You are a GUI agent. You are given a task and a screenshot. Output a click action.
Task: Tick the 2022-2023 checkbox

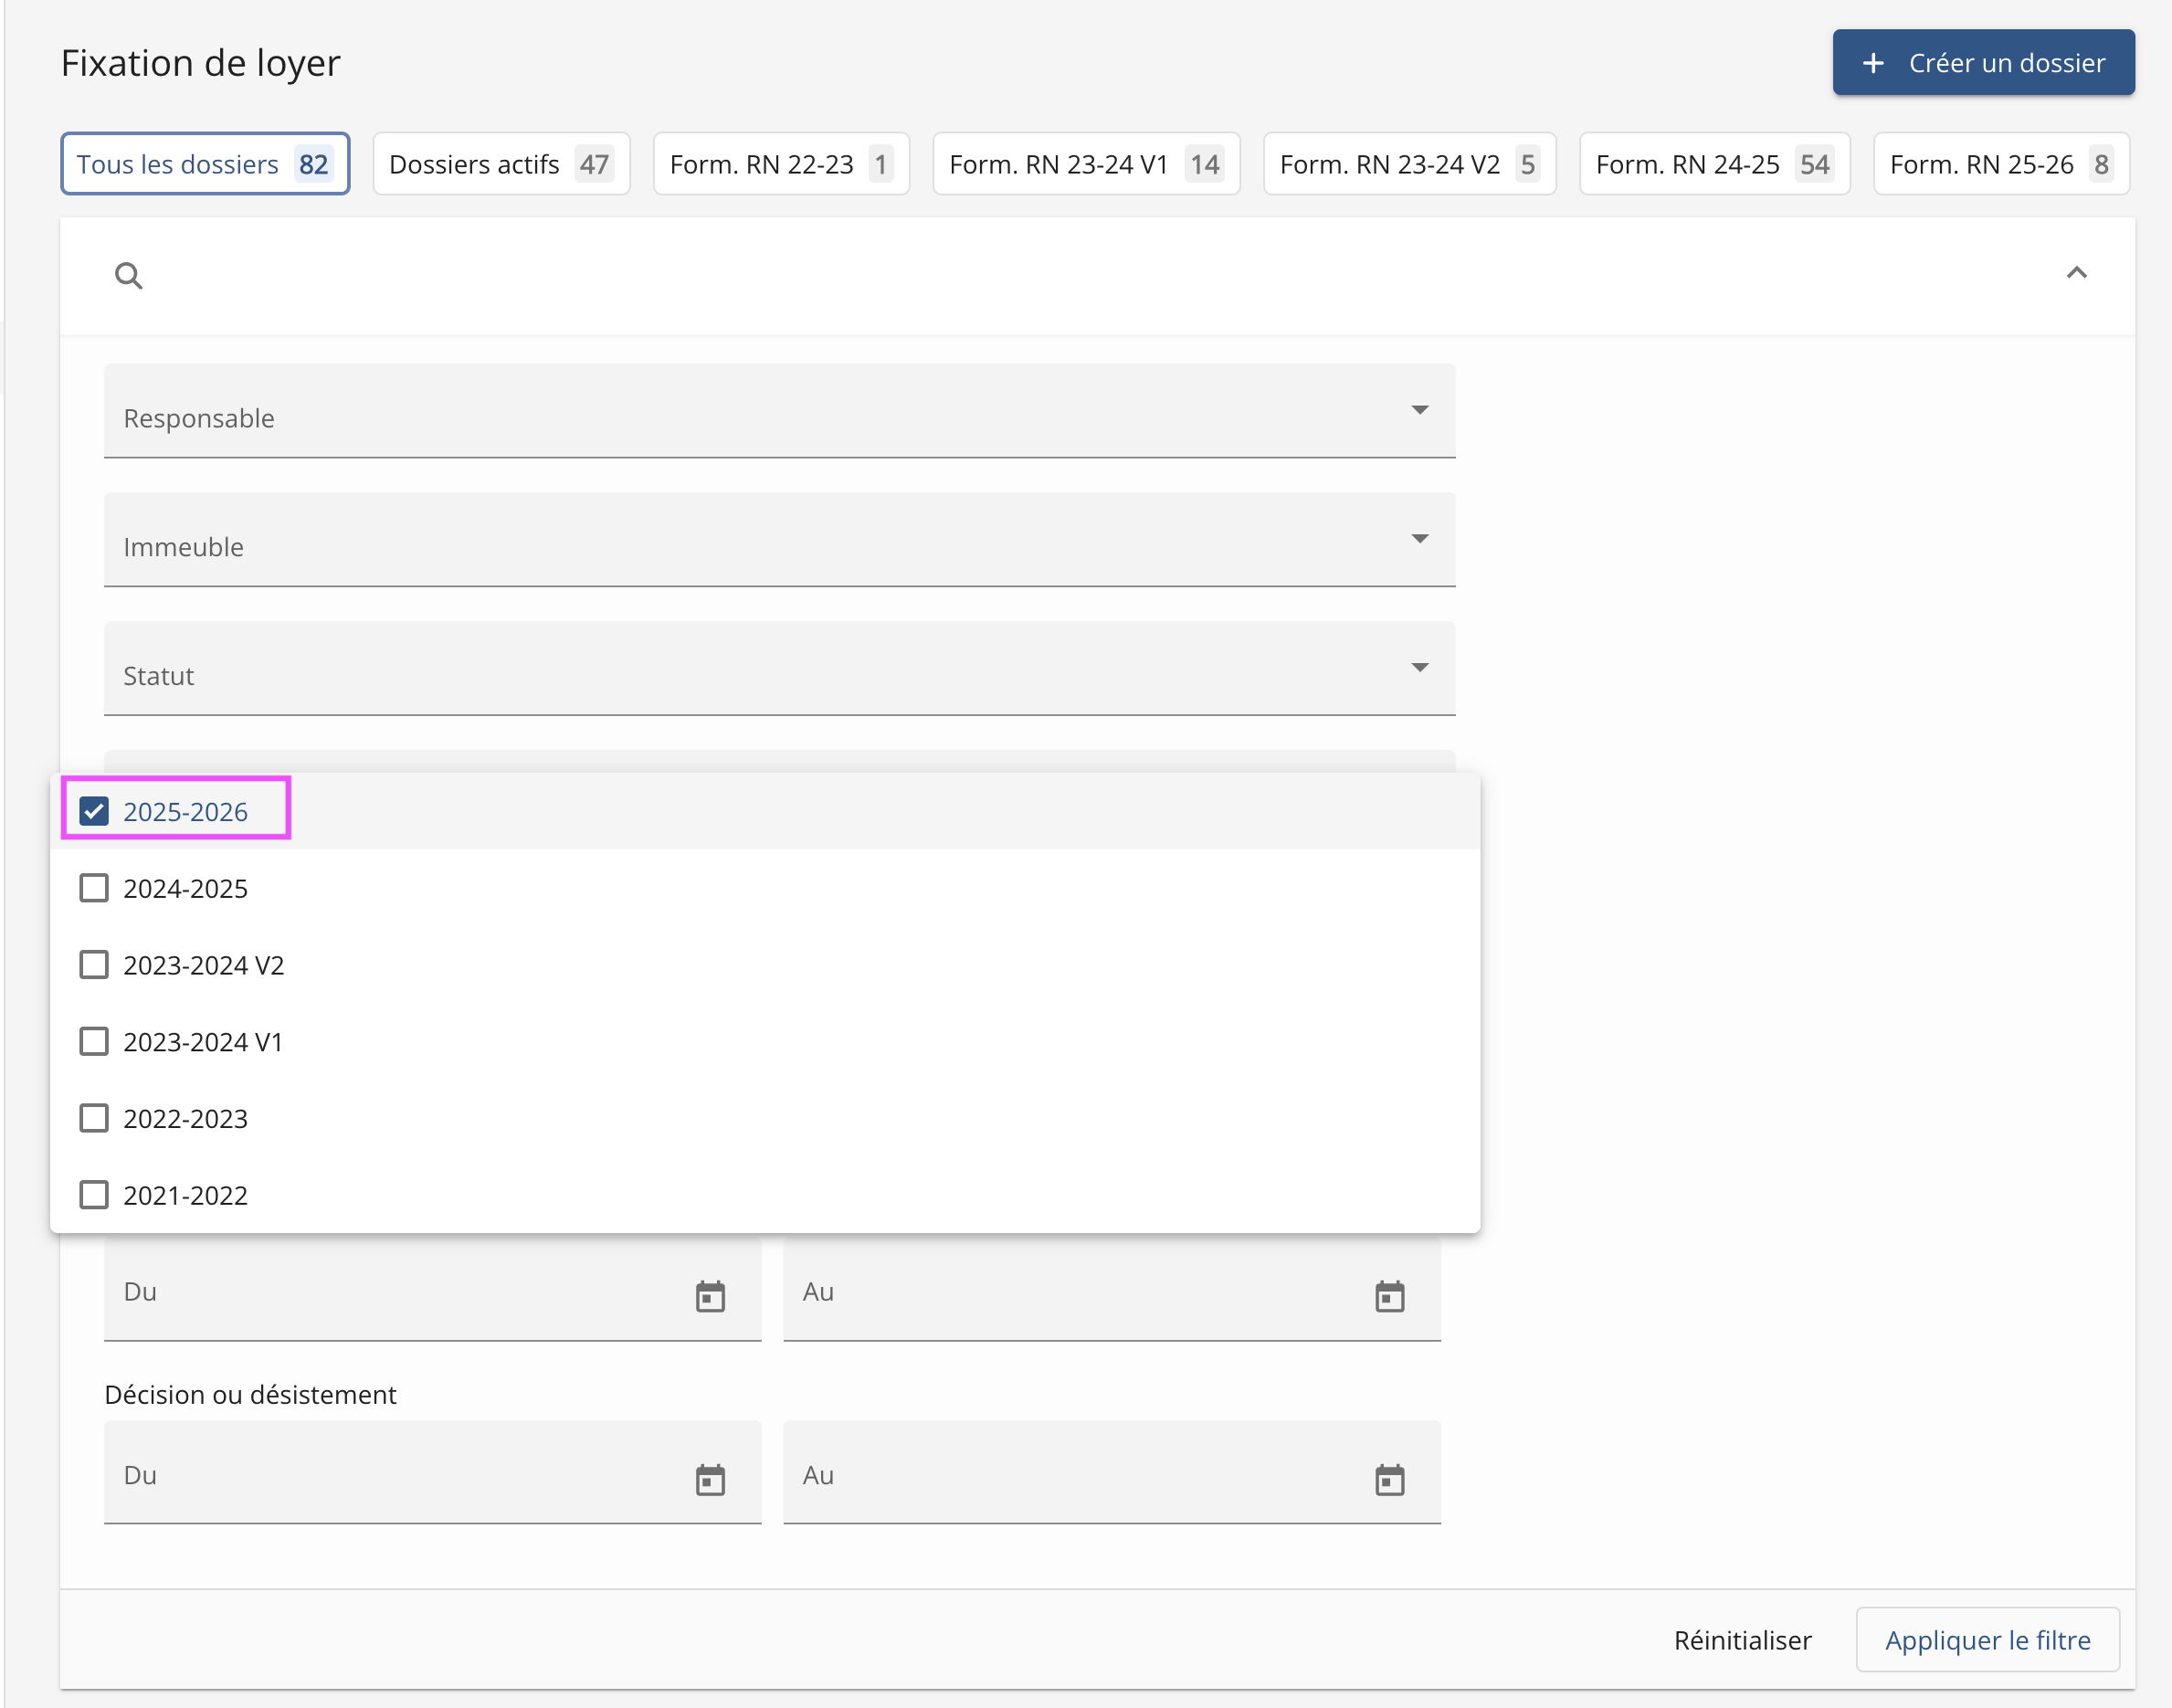click(x=94, y=1118)
